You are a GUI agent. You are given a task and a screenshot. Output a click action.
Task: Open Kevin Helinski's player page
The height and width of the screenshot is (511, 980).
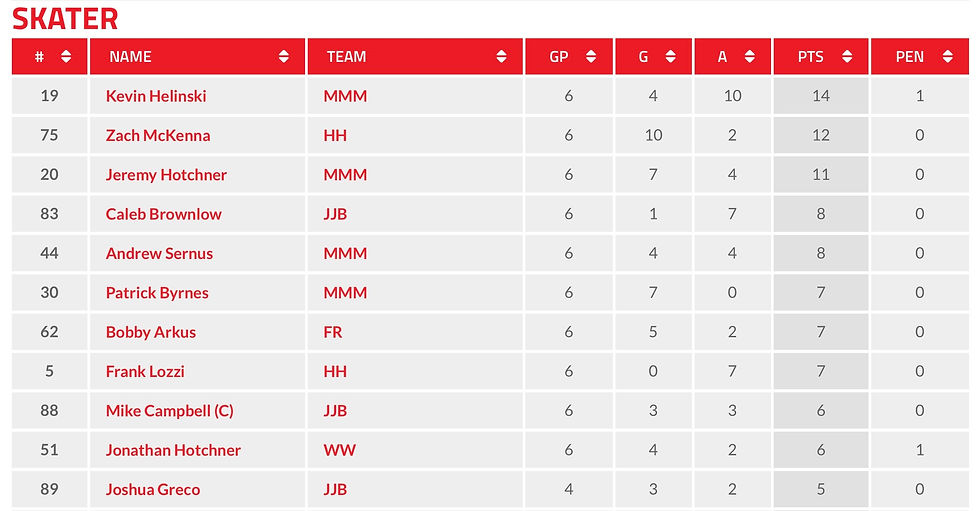click(156, 96)
